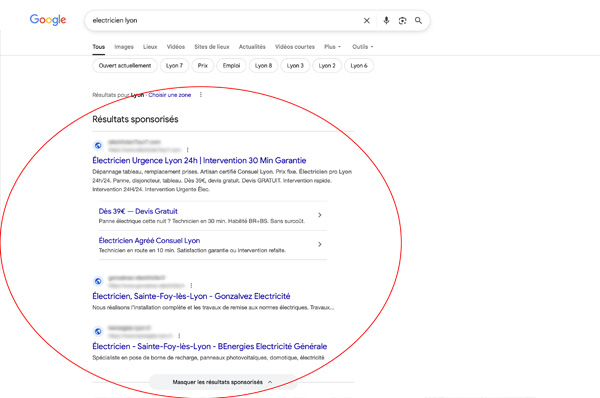Apply Lyon 3 filter chip
This screenshot has height=398, width=600.
pyautogui.click(x=295, y=65)
